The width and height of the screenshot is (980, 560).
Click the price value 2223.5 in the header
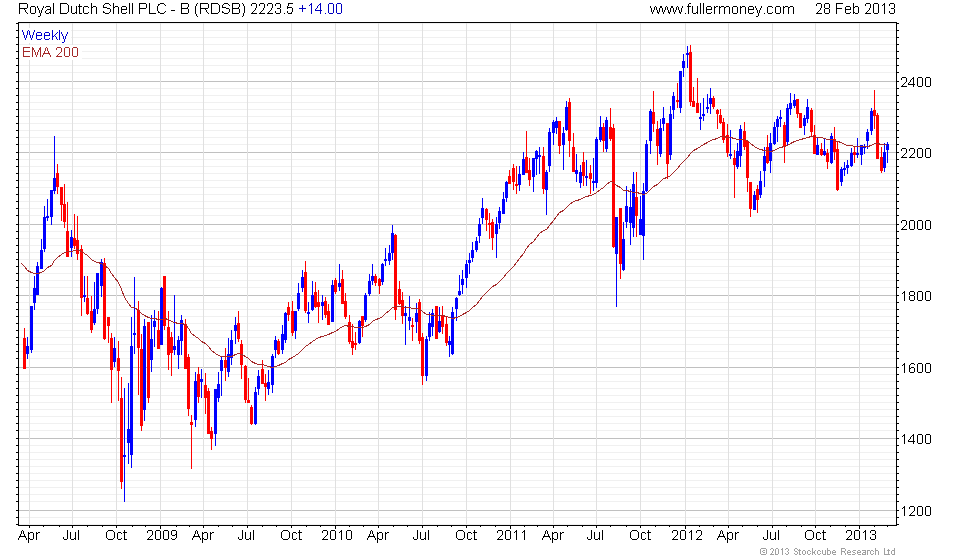(x=272, y=9)
